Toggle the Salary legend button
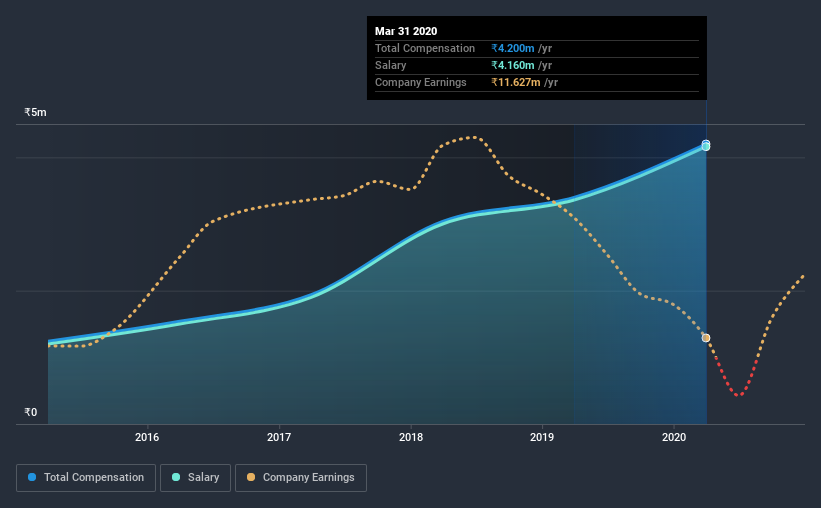This screenshot has width=821, height=508. [x=195, y=478]
